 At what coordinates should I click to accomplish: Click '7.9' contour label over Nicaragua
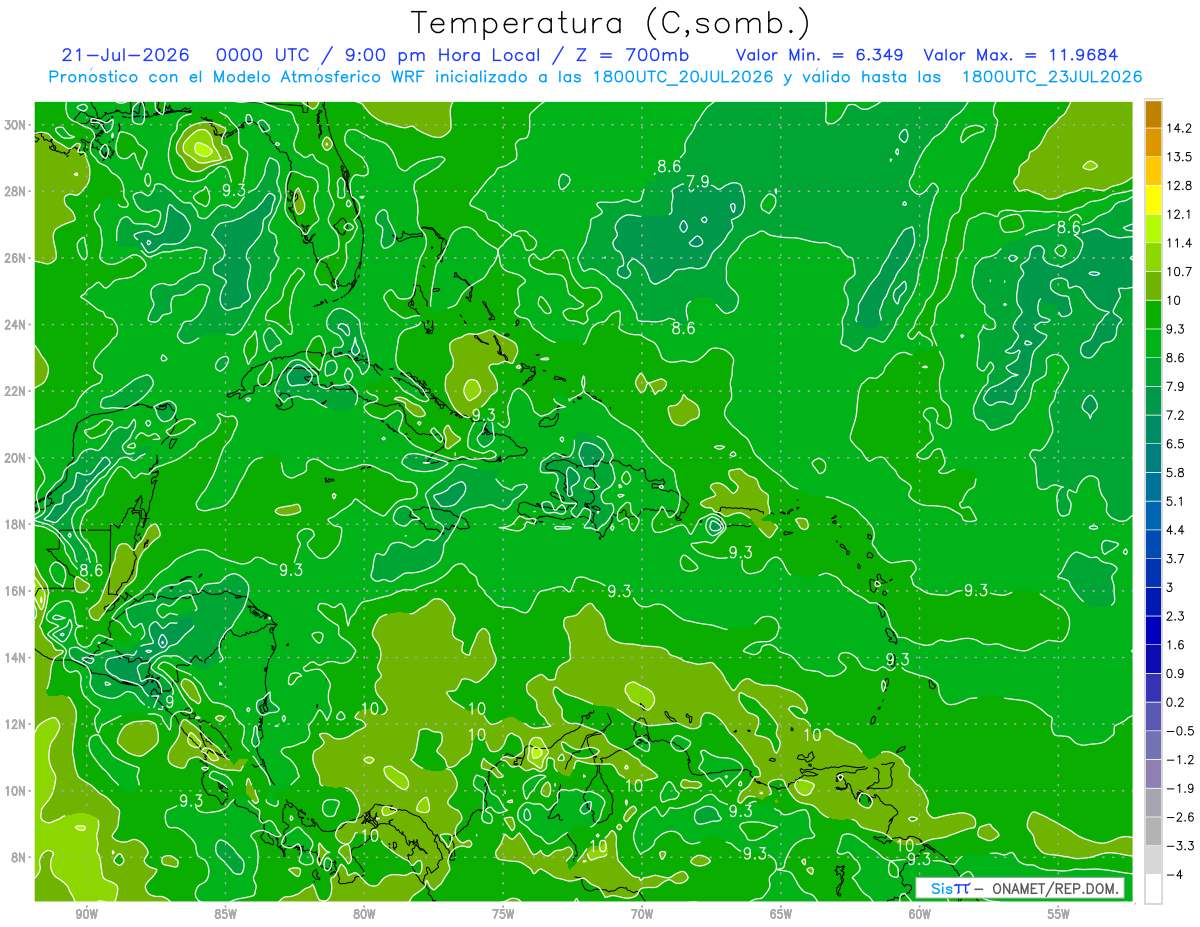tap(162, 703)
